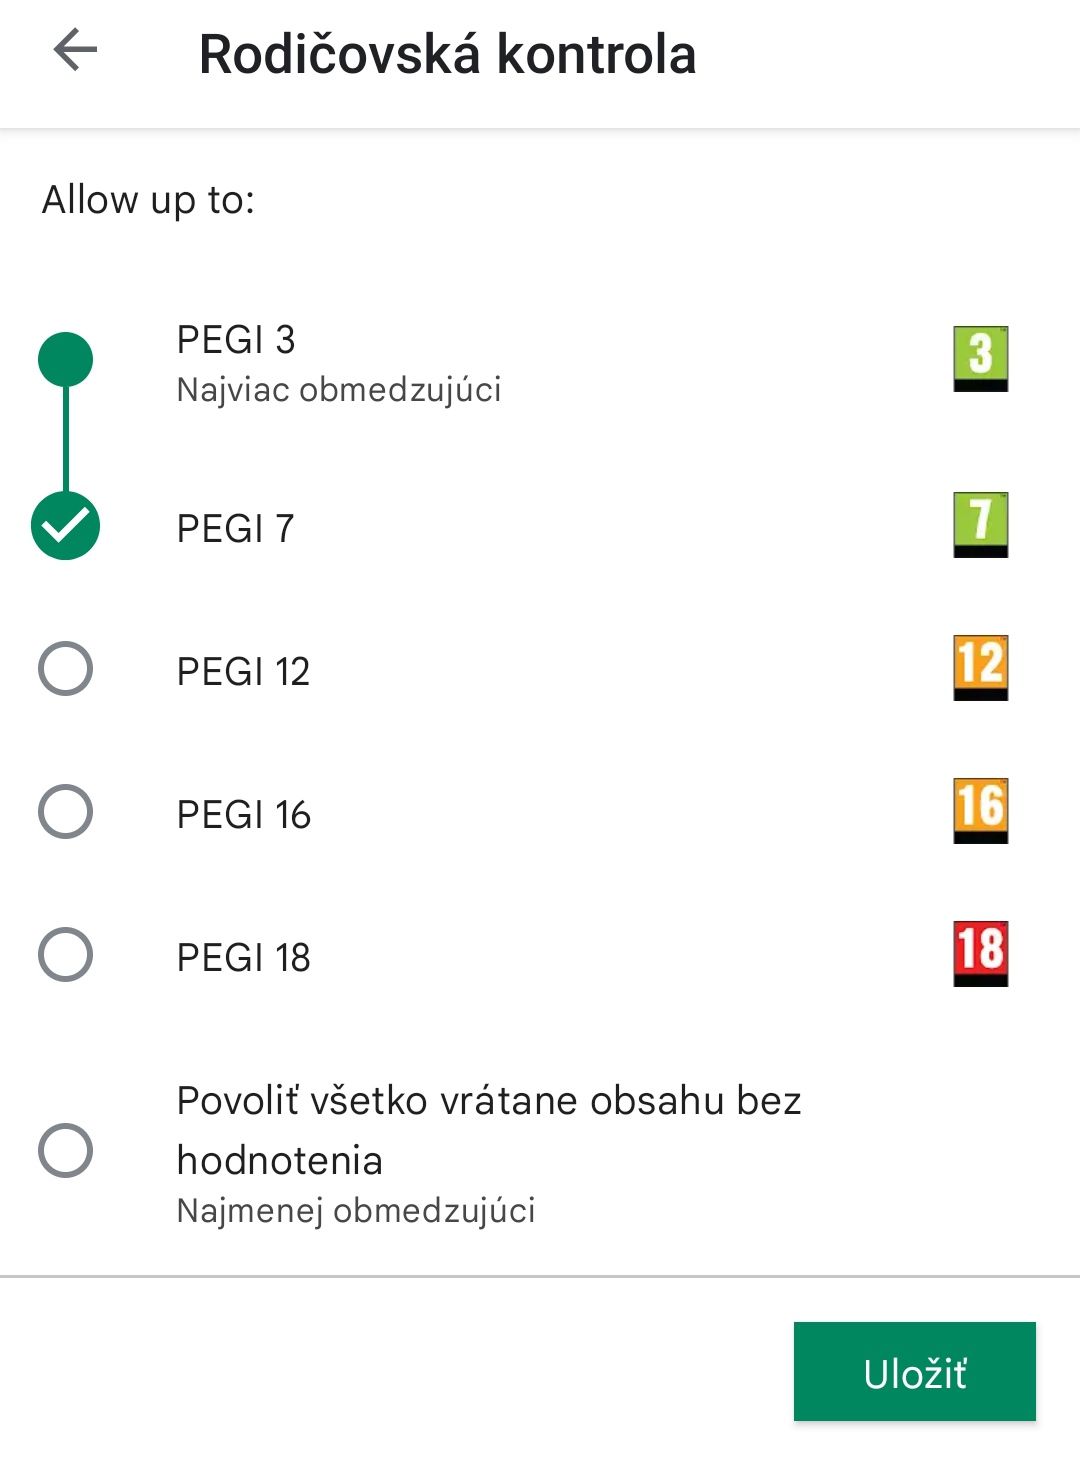This screenshot has width=1080, height=1460.
Task: Tap the PEGI 18 label text
Action: (243, 958)
